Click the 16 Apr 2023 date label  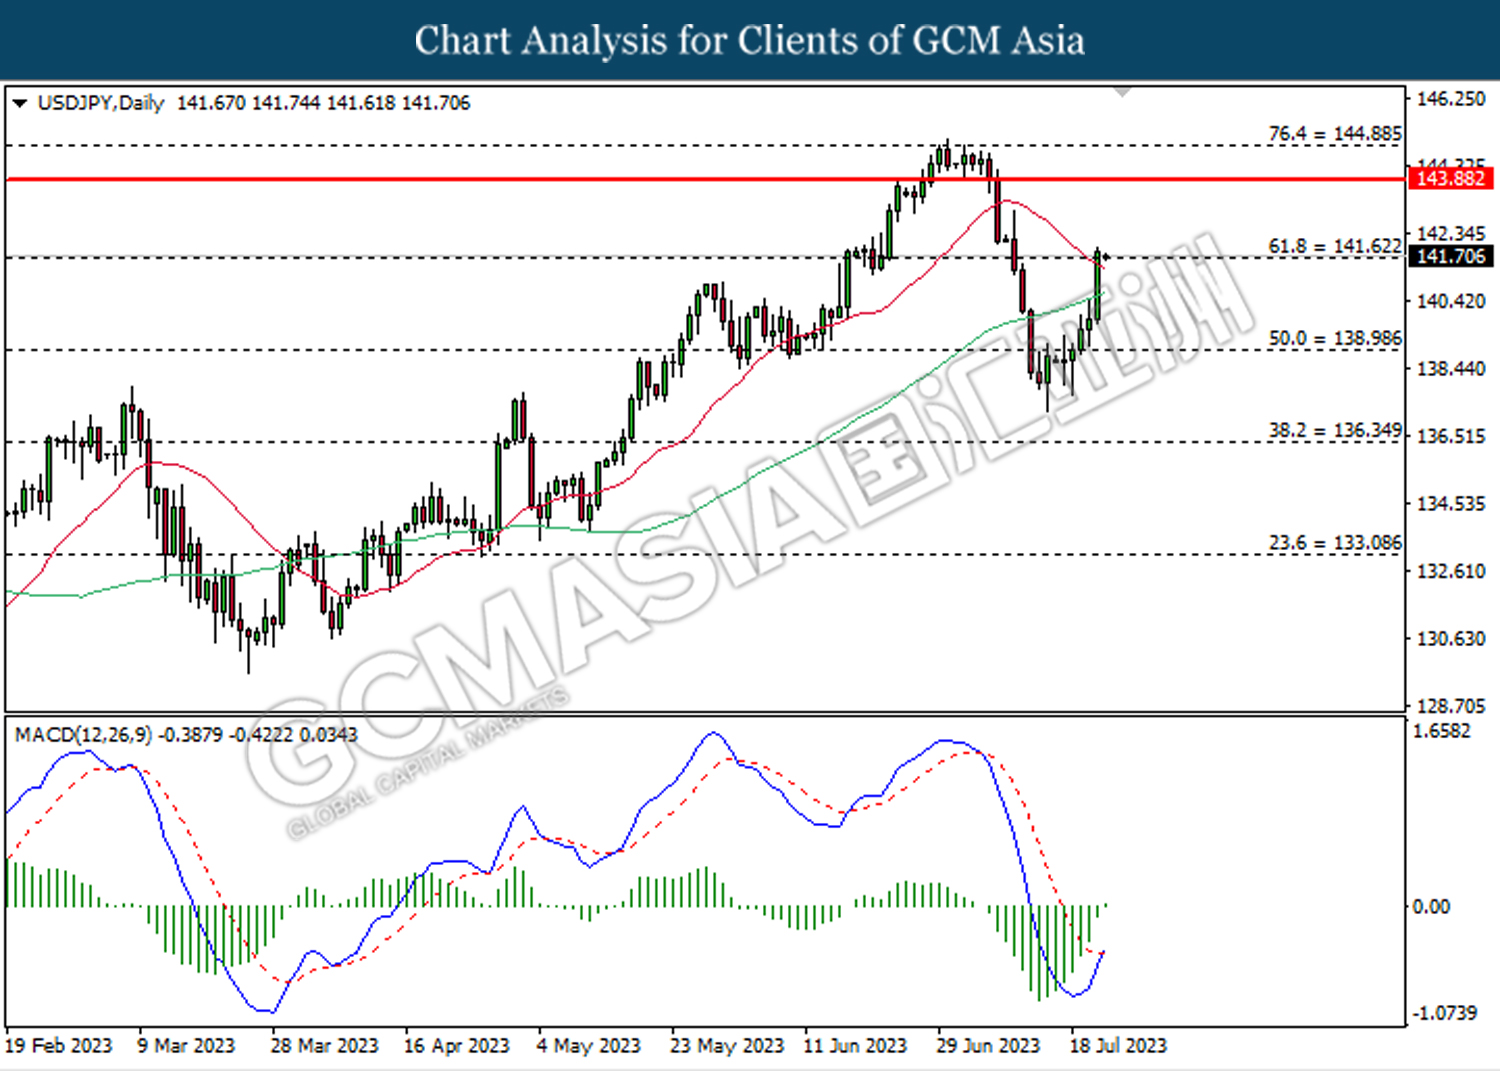coord(456,1045)
